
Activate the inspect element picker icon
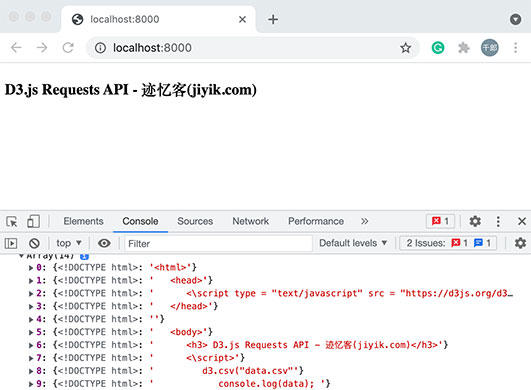[x=12, y=222]
